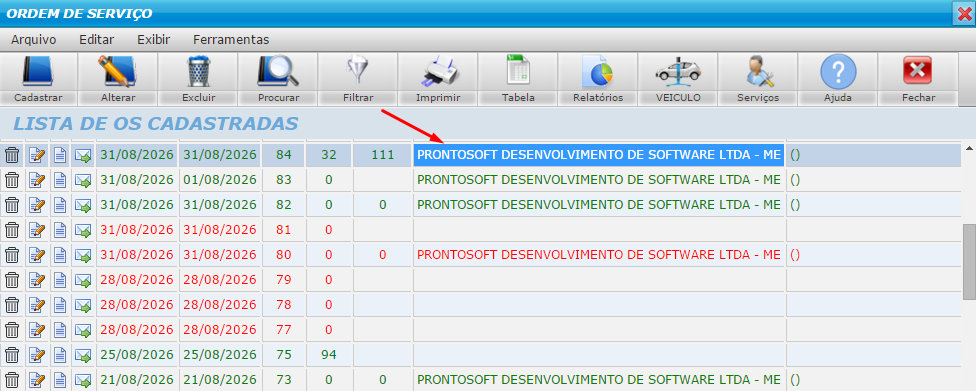Send order 75 via envelope arrow icon

83,355
